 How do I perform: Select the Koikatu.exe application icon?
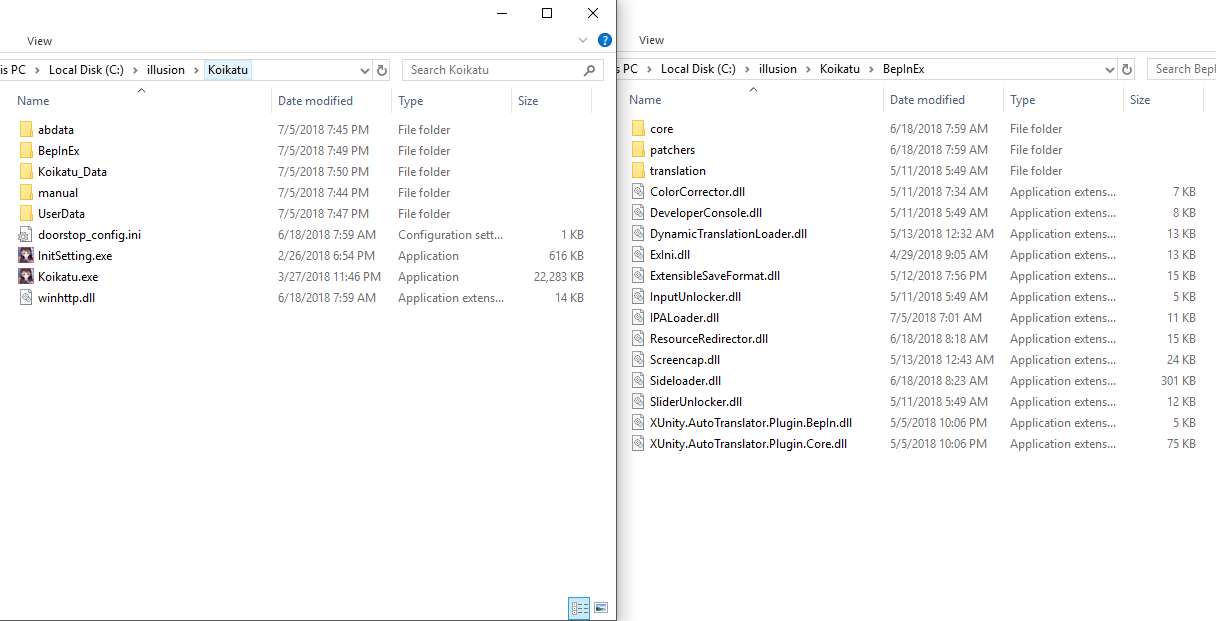pyautogui.click(x=26, y=277)
